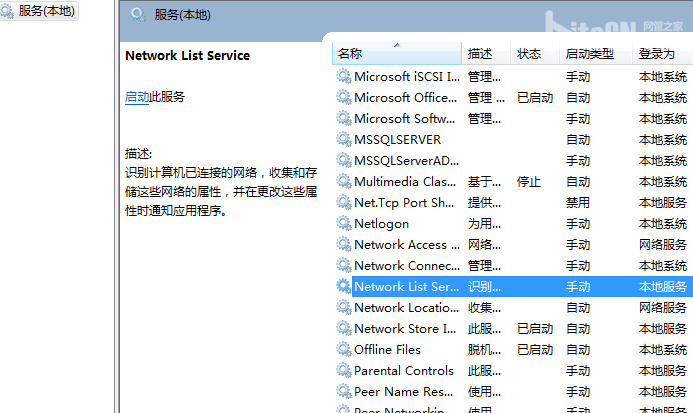Viewport: 693px width, 413px height.
Task: Select the Network Store Interface service row
Action: point(513,329)
